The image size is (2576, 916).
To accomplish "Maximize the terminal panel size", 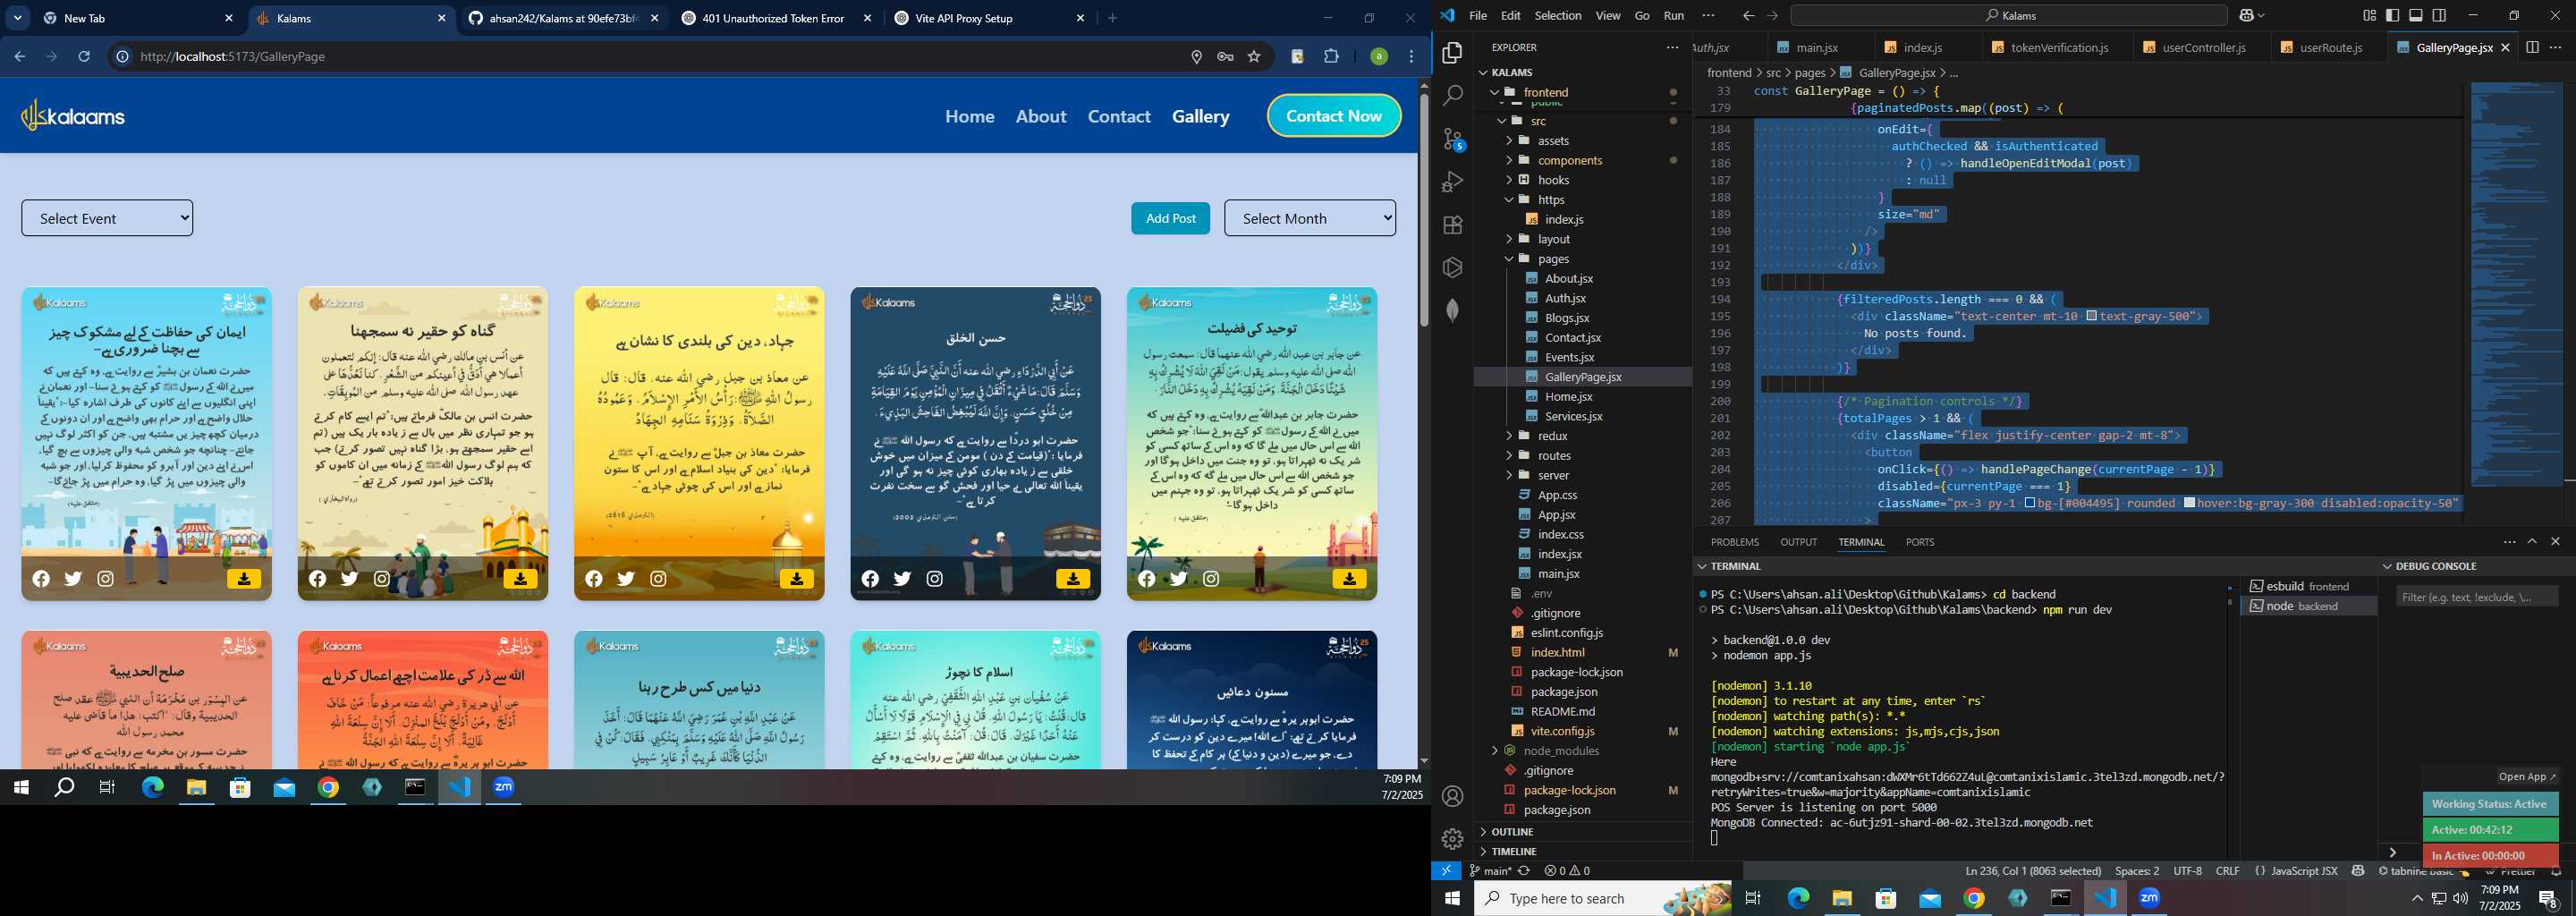I will click(x=2532, y=542).
